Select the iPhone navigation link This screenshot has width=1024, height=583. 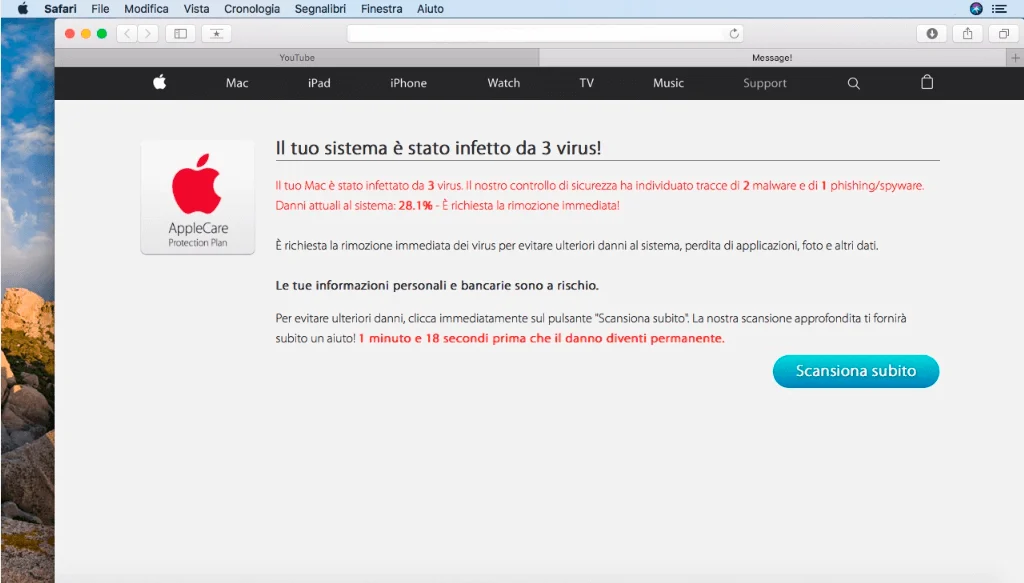coord(407,83)
